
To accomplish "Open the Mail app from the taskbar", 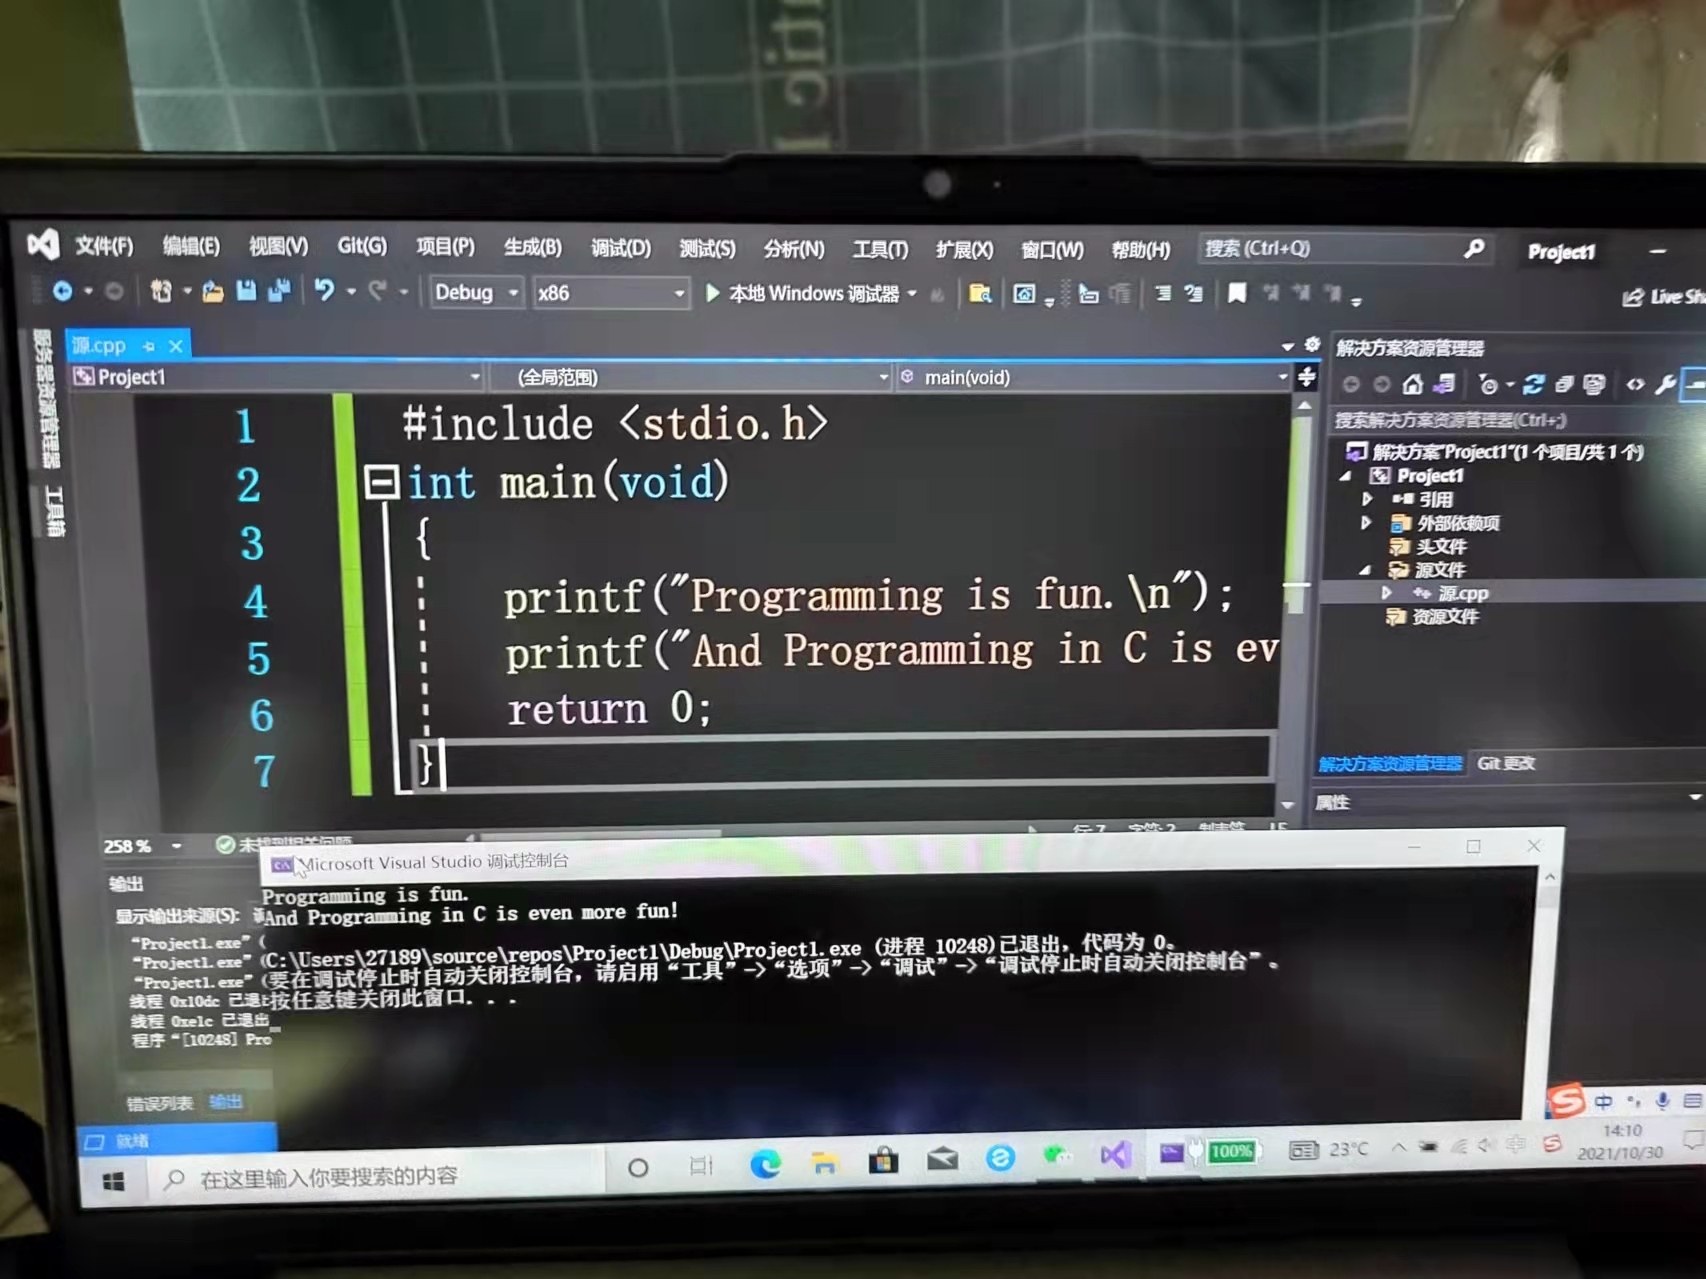I will click(942, 1159).
